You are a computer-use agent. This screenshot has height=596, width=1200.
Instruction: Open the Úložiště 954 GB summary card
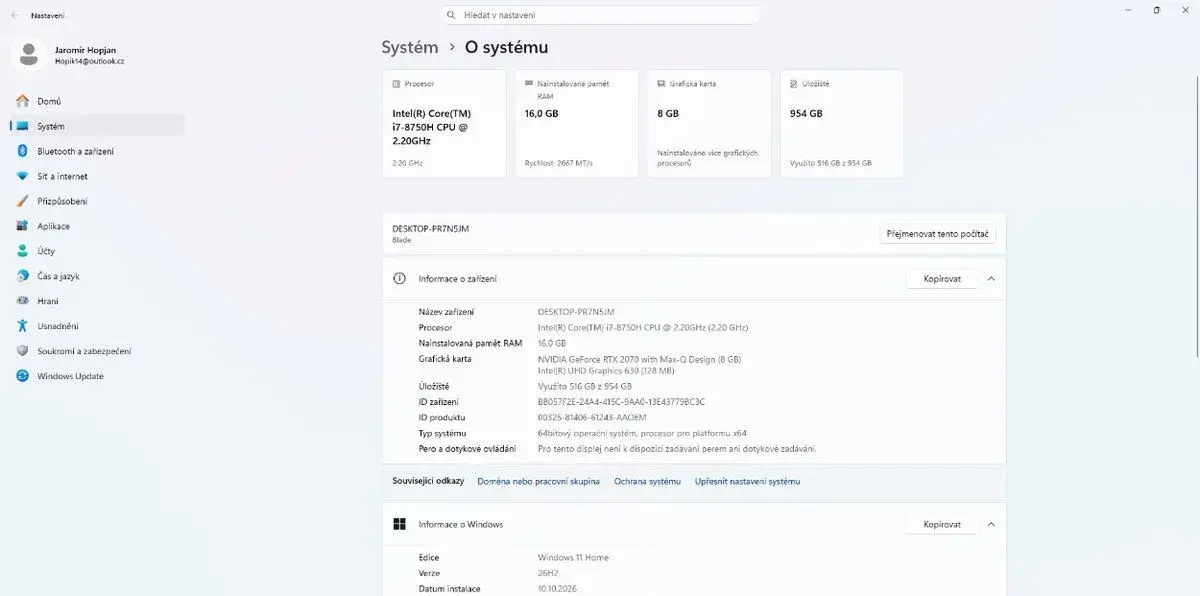point(841,124)
